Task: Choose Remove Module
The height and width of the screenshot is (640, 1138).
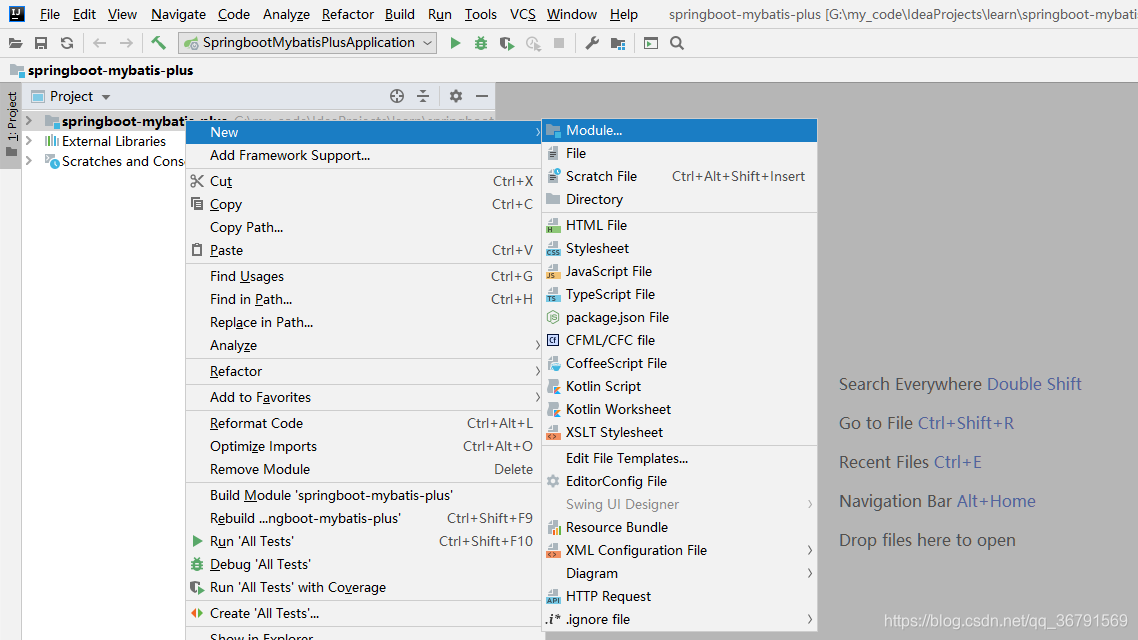Action: (364, 469)
